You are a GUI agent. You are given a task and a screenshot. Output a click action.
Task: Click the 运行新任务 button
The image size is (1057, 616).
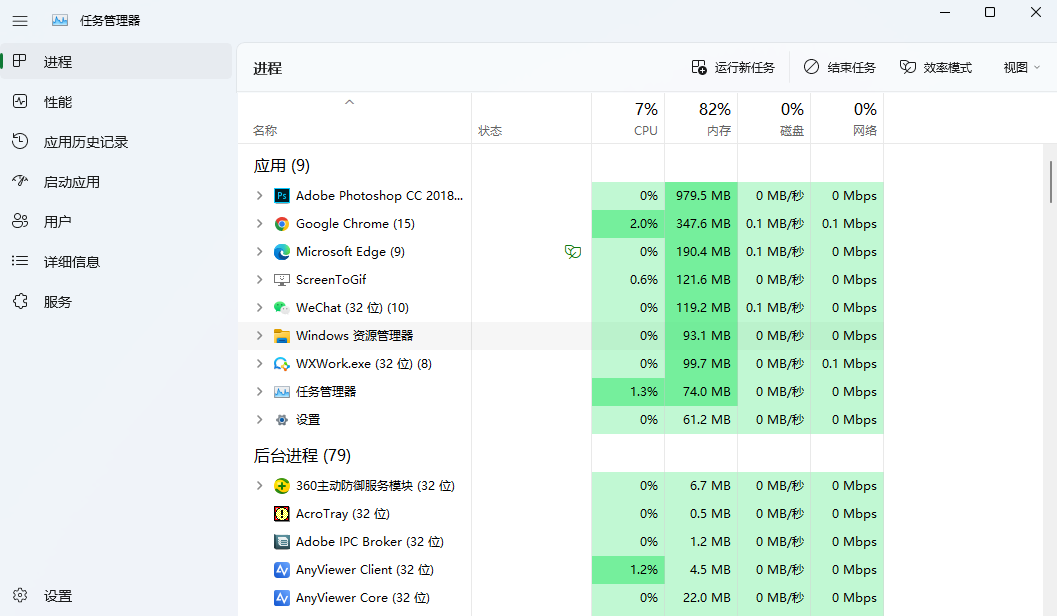coord(733,67)
